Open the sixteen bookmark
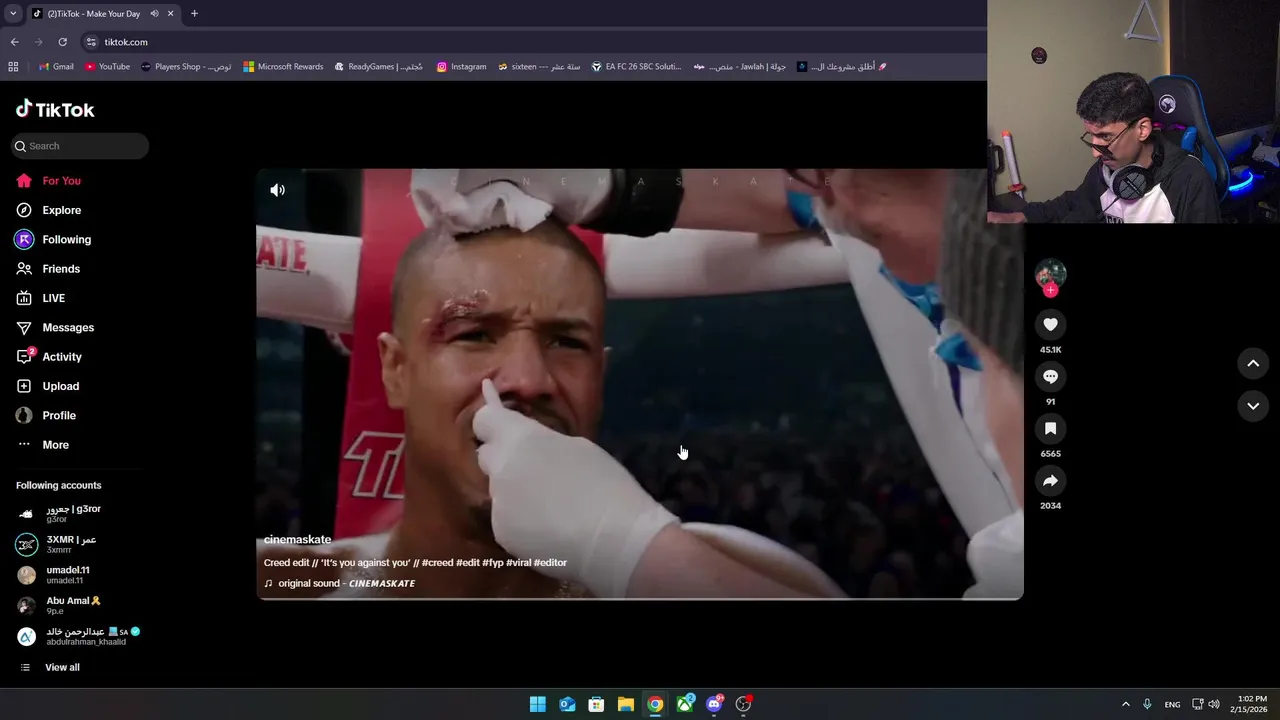The width and height of the screenshot is (1280, 720). pyautogui.click(x=539, y=67)
